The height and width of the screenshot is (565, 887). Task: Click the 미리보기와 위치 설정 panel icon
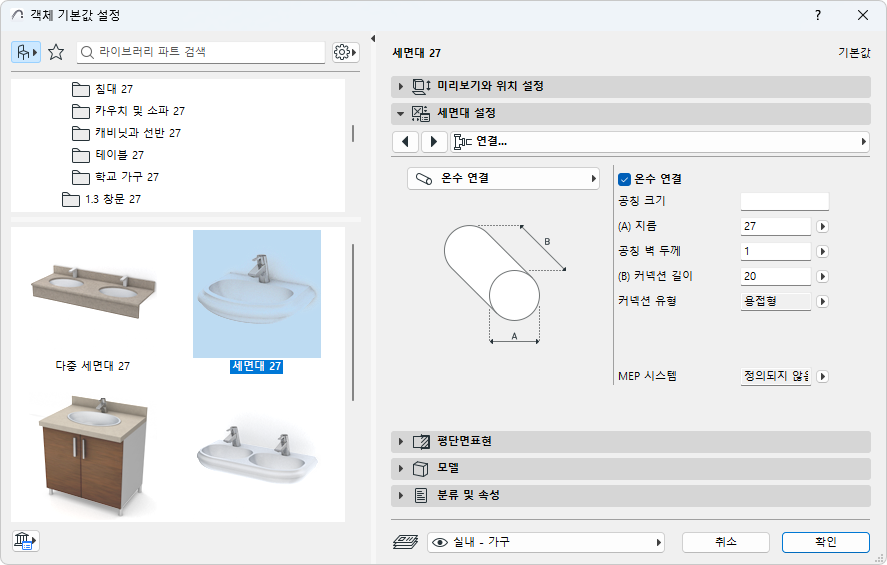point(421,86)
